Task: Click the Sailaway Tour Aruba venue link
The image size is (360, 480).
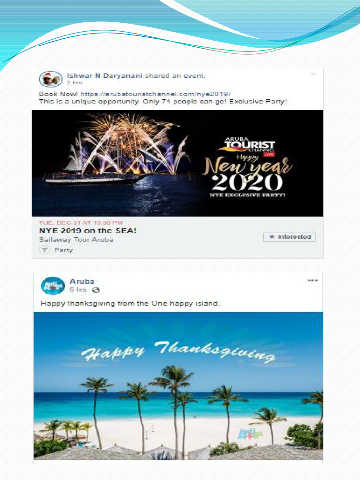Action: 76,239
